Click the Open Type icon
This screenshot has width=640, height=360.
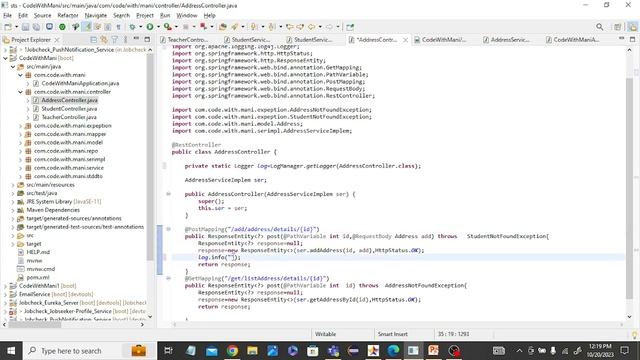coord(223,27)
